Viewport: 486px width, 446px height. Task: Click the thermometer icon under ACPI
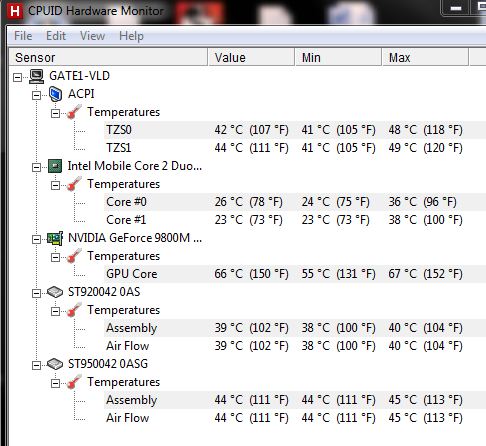(x=74, y=112)
